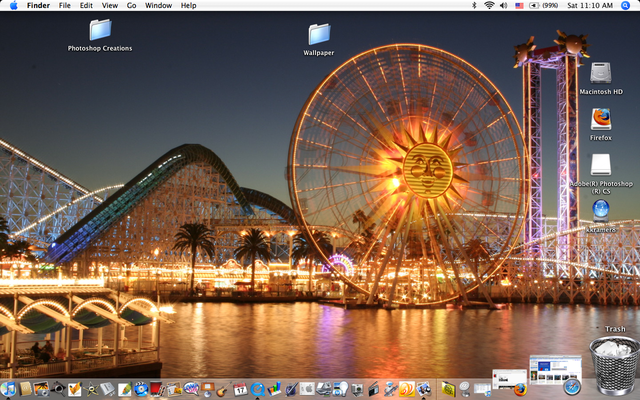Open the Window menu
This screenshot has height=400, width=640.
coord(158,5)
